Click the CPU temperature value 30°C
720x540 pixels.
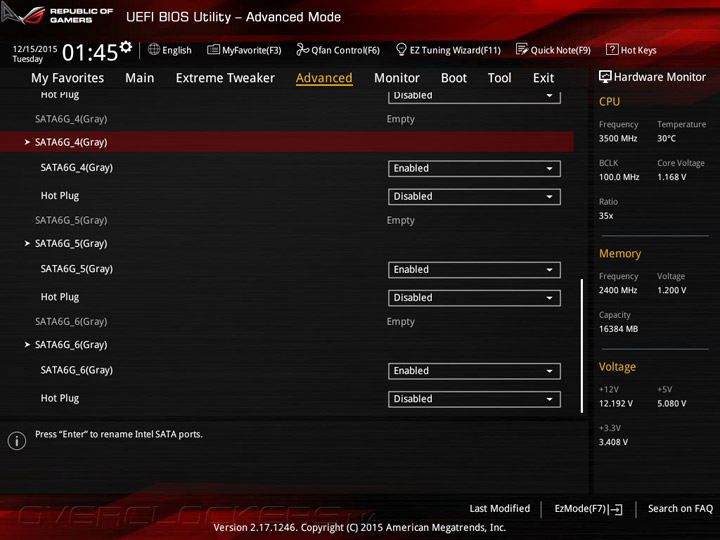tap(666, 138)
